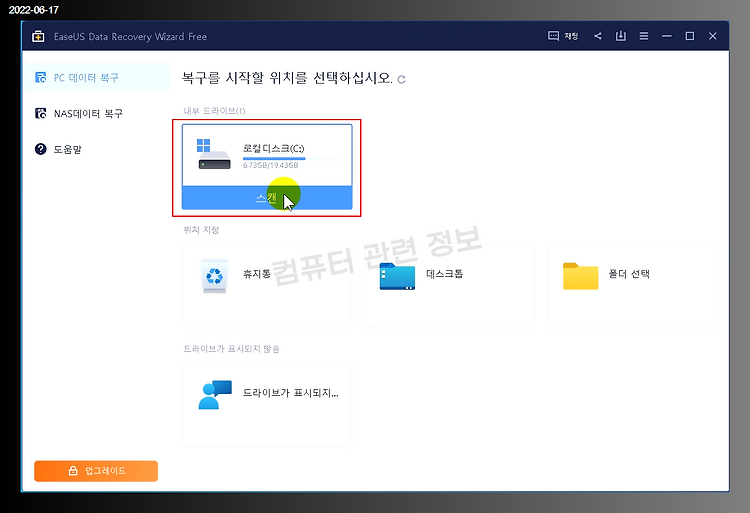Image resolution: width=750 pixels, height=513 pixels.
Task: Click the recycle bin icon
Action: click(214, 276)
